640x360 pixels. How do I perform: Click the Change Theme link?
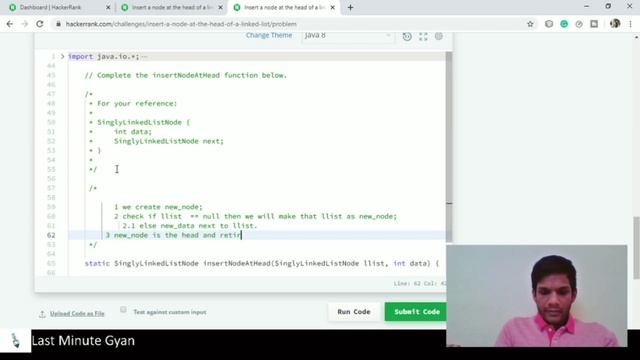(x=269, y=36)
